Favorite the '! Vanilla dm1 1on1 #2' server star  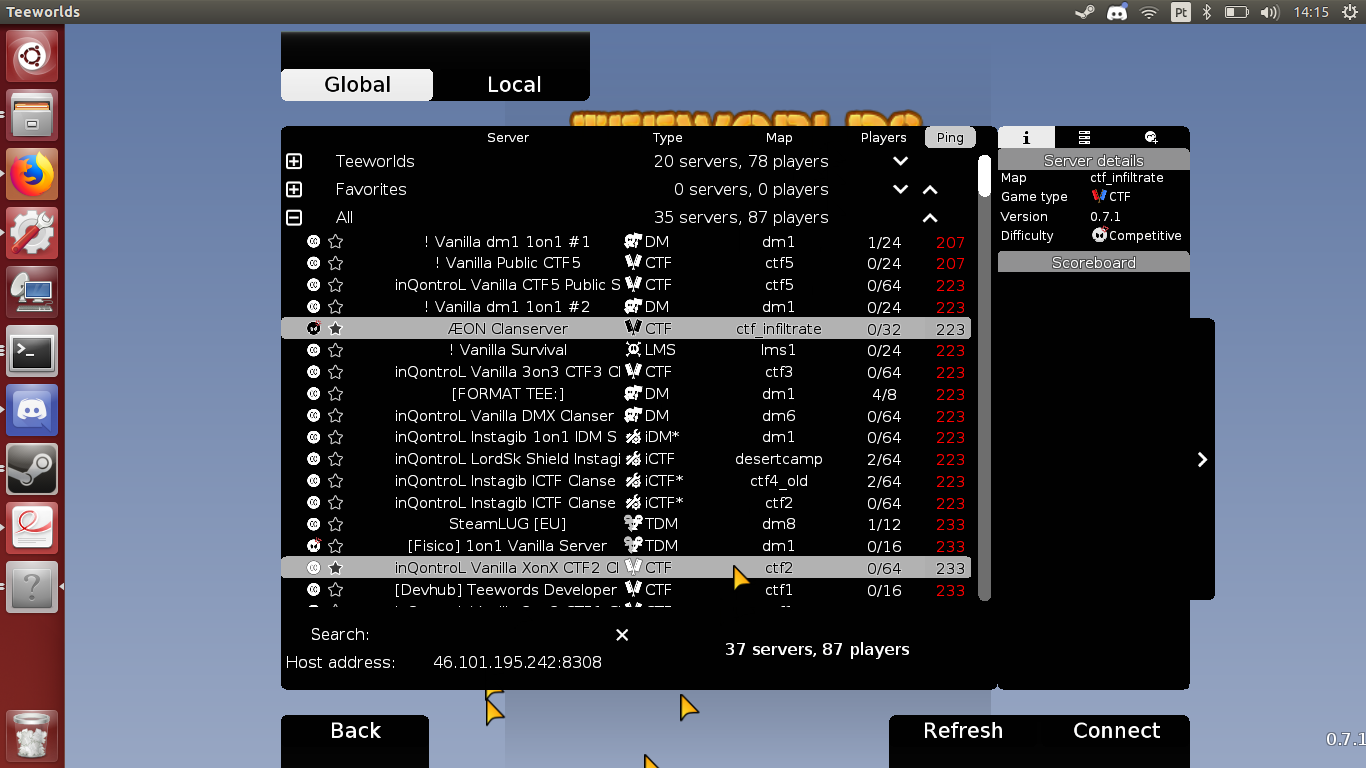tap(336, 307)
